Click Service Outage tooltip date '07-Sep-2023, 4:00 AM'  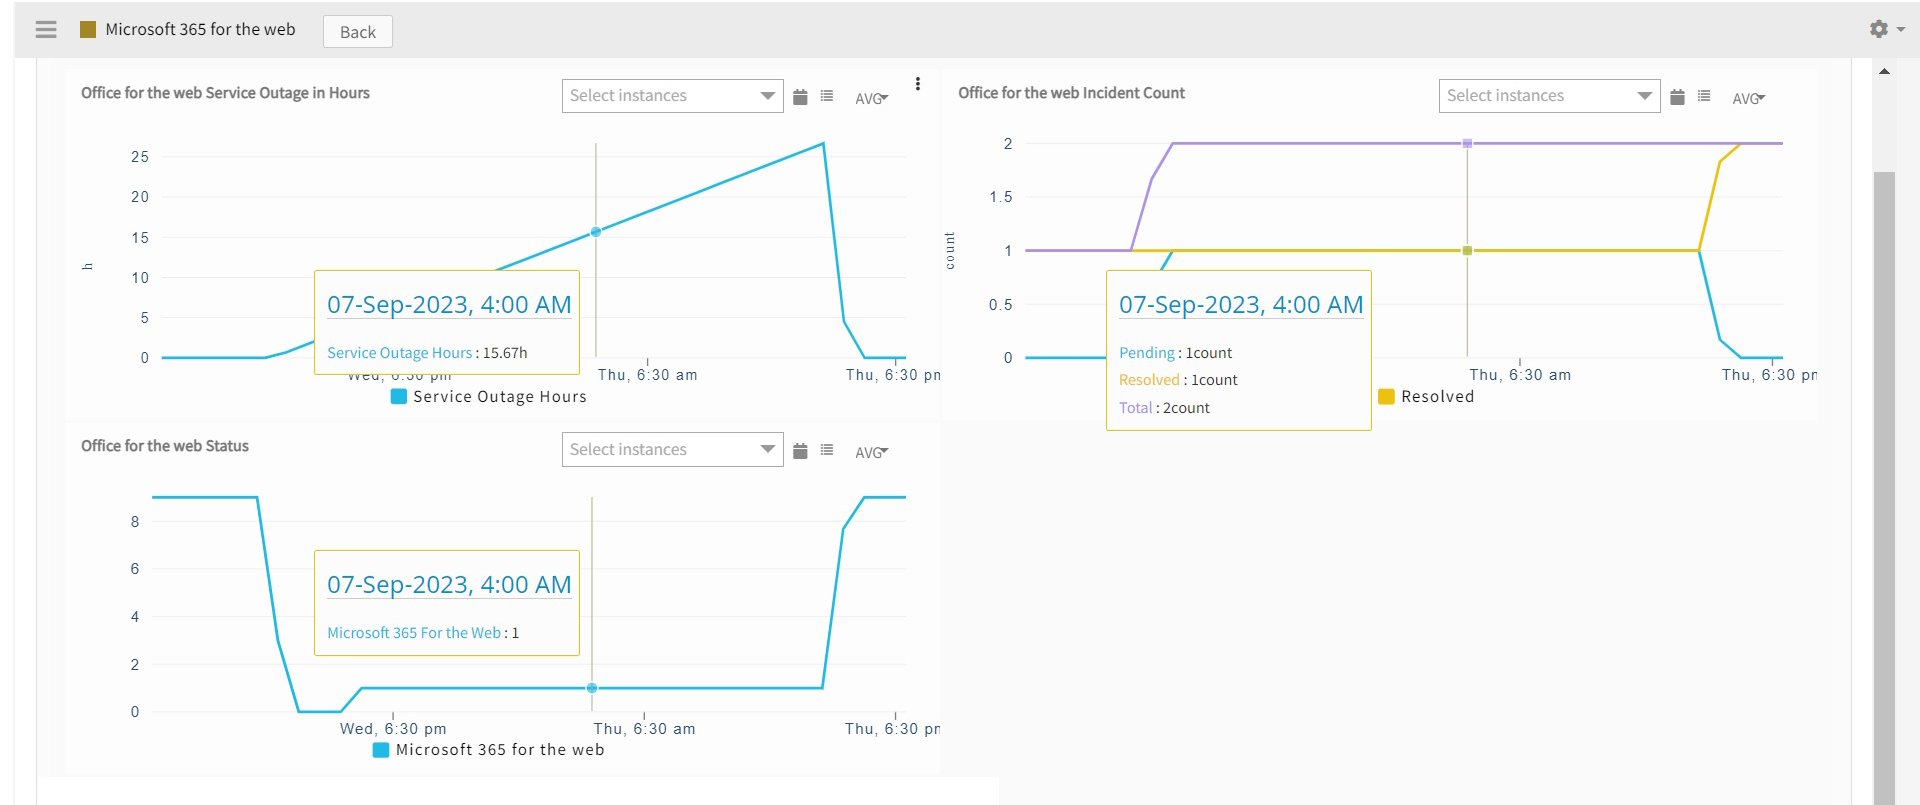click(449, 305)
